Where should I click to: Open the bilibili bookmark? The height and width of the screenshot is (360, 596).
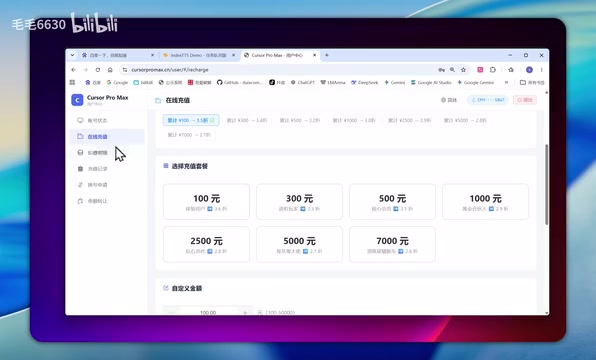pos(143,82)
